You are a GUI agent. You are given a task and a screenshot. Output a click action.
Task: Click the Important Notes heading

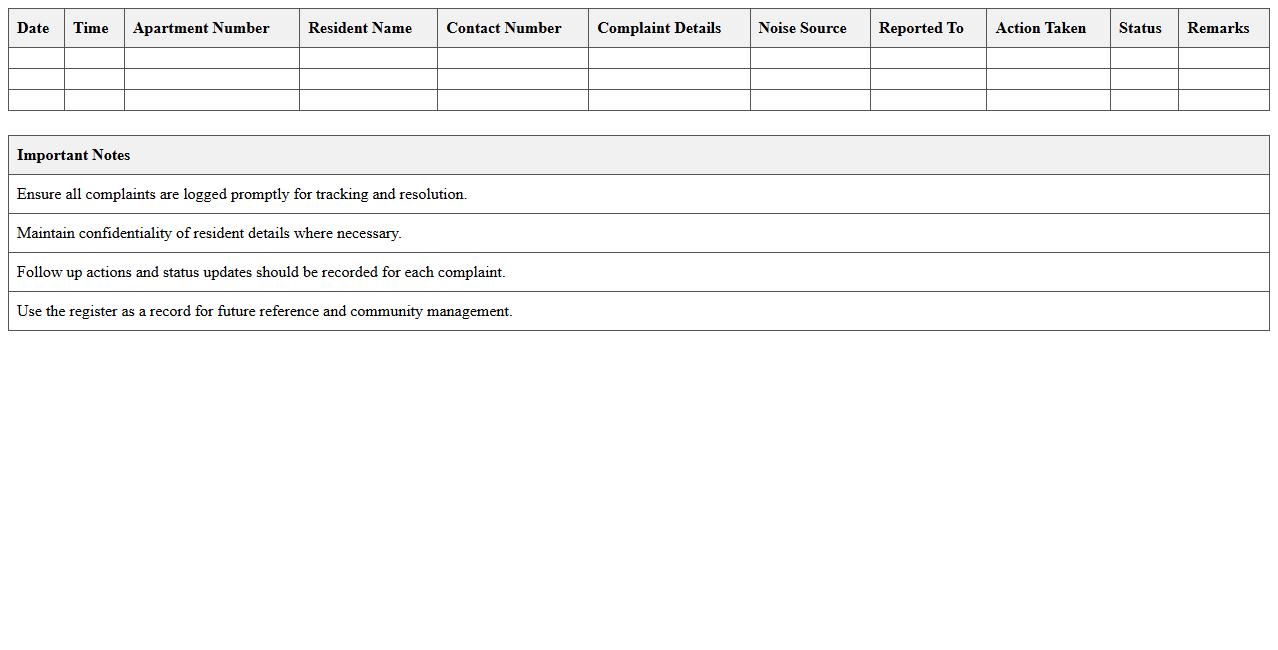74,155
